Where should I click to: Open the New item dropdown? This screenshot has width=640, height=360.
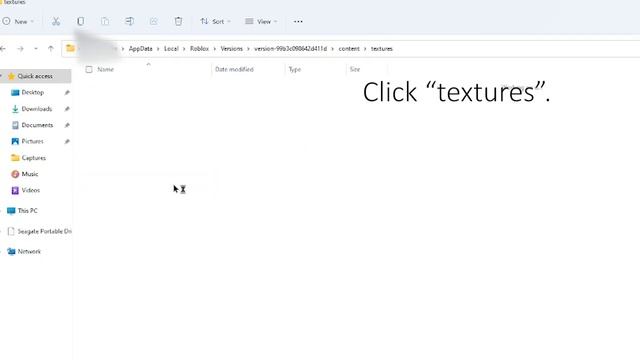18,21
